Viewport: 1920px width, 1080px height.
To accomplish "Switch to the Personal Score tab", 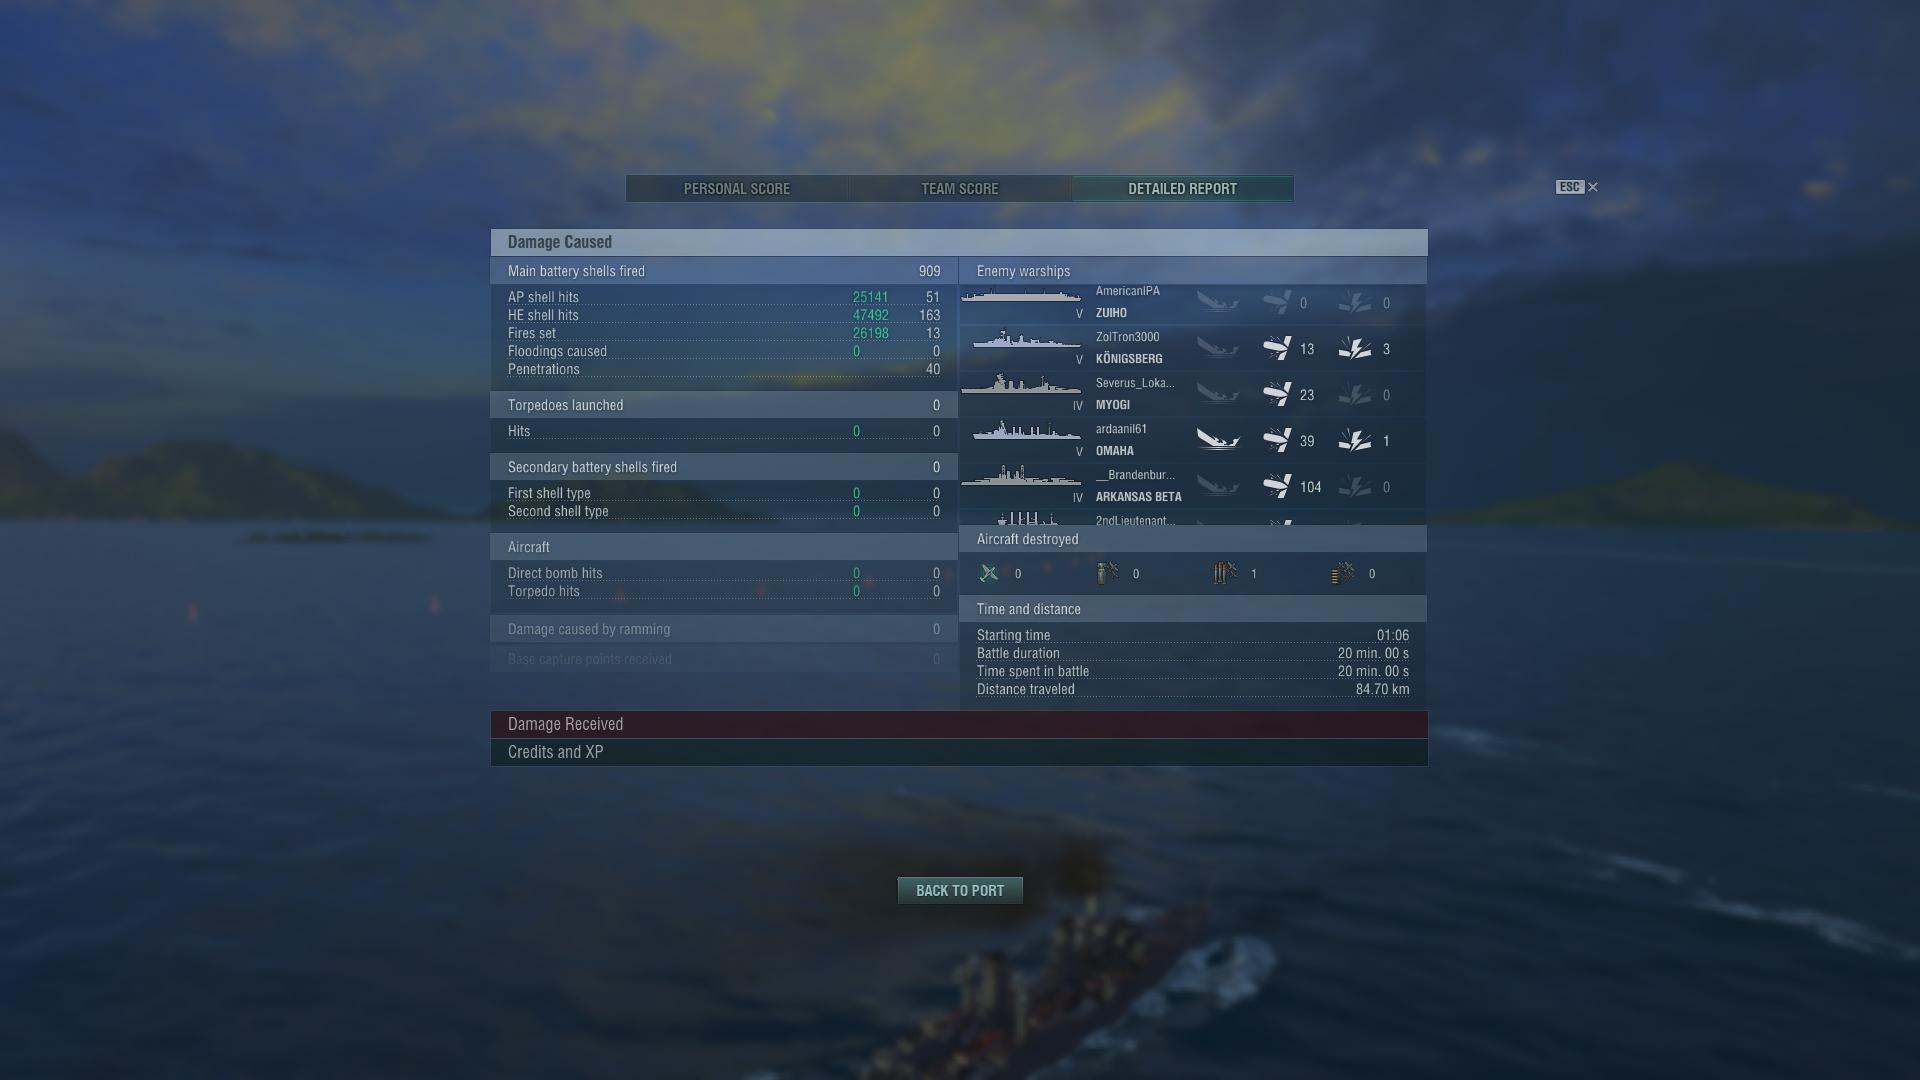I will tap(737, 189).
